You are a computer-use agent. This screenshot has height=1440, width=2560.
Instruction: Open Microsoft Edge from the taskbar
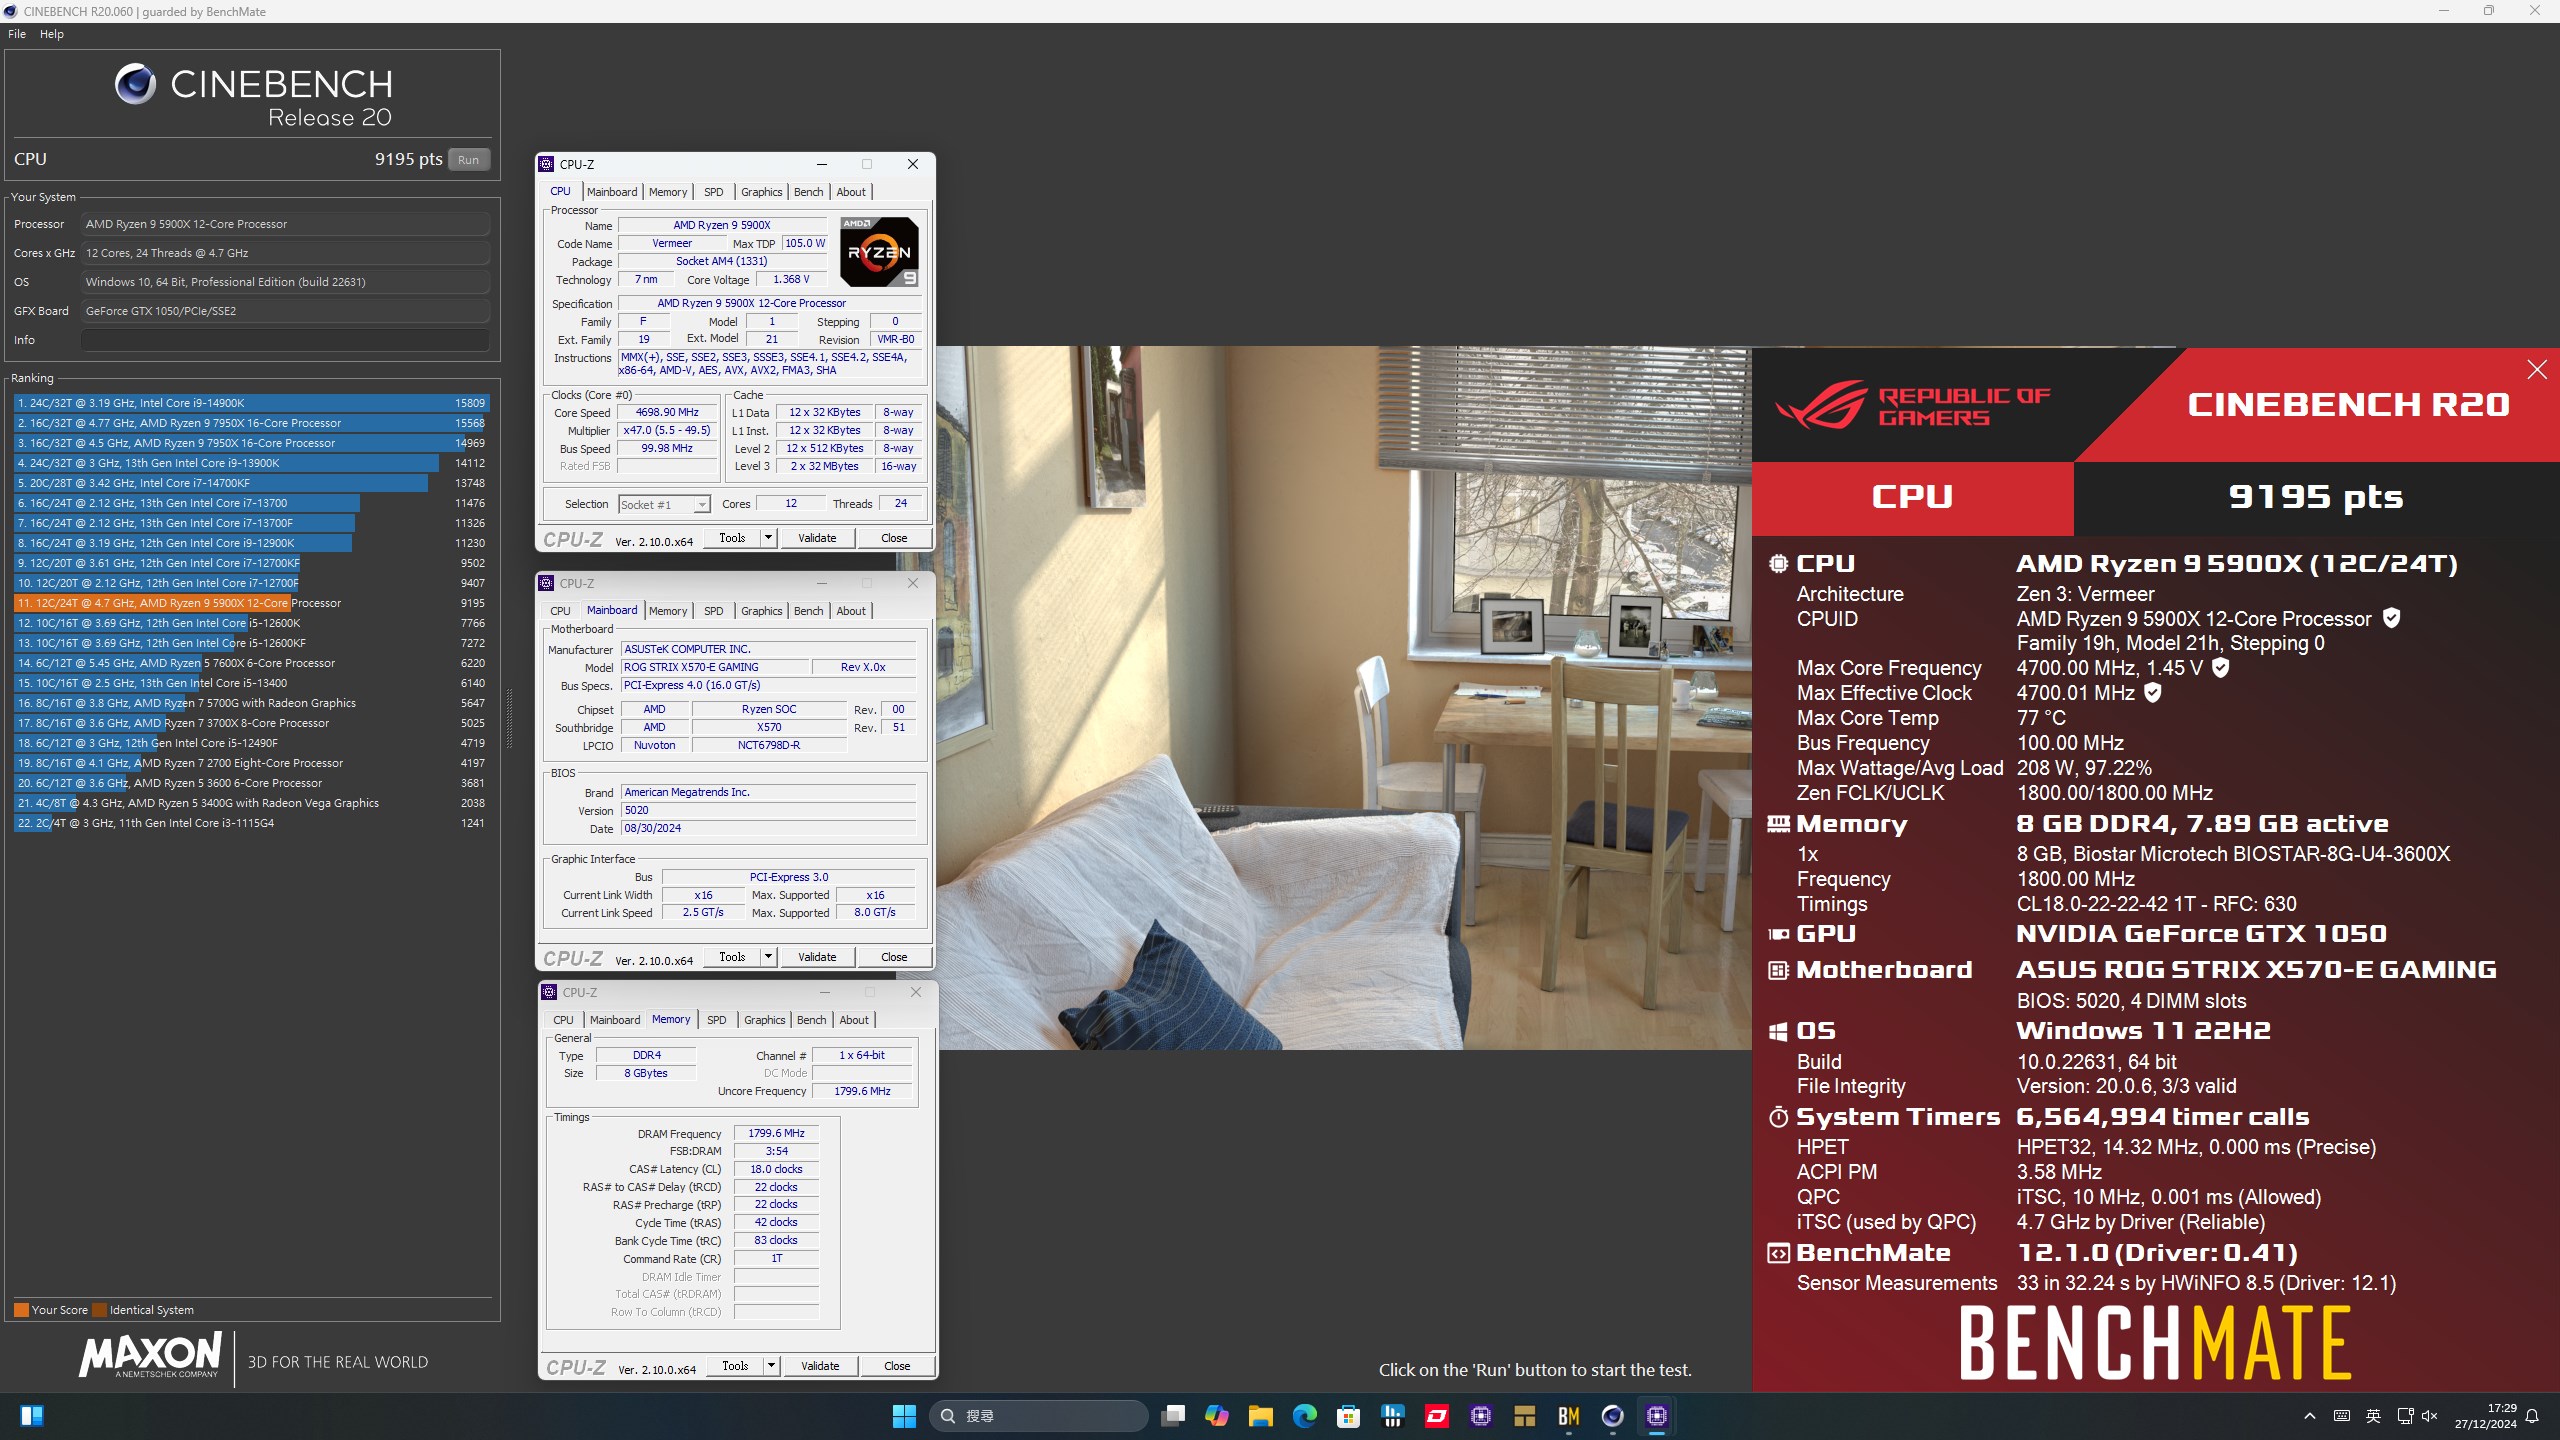click(1304, 1416)
